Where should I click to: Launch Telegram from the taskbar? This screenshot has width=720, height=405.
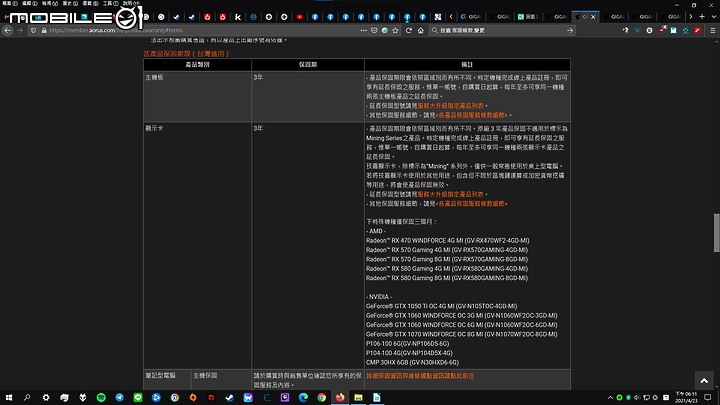119,398
